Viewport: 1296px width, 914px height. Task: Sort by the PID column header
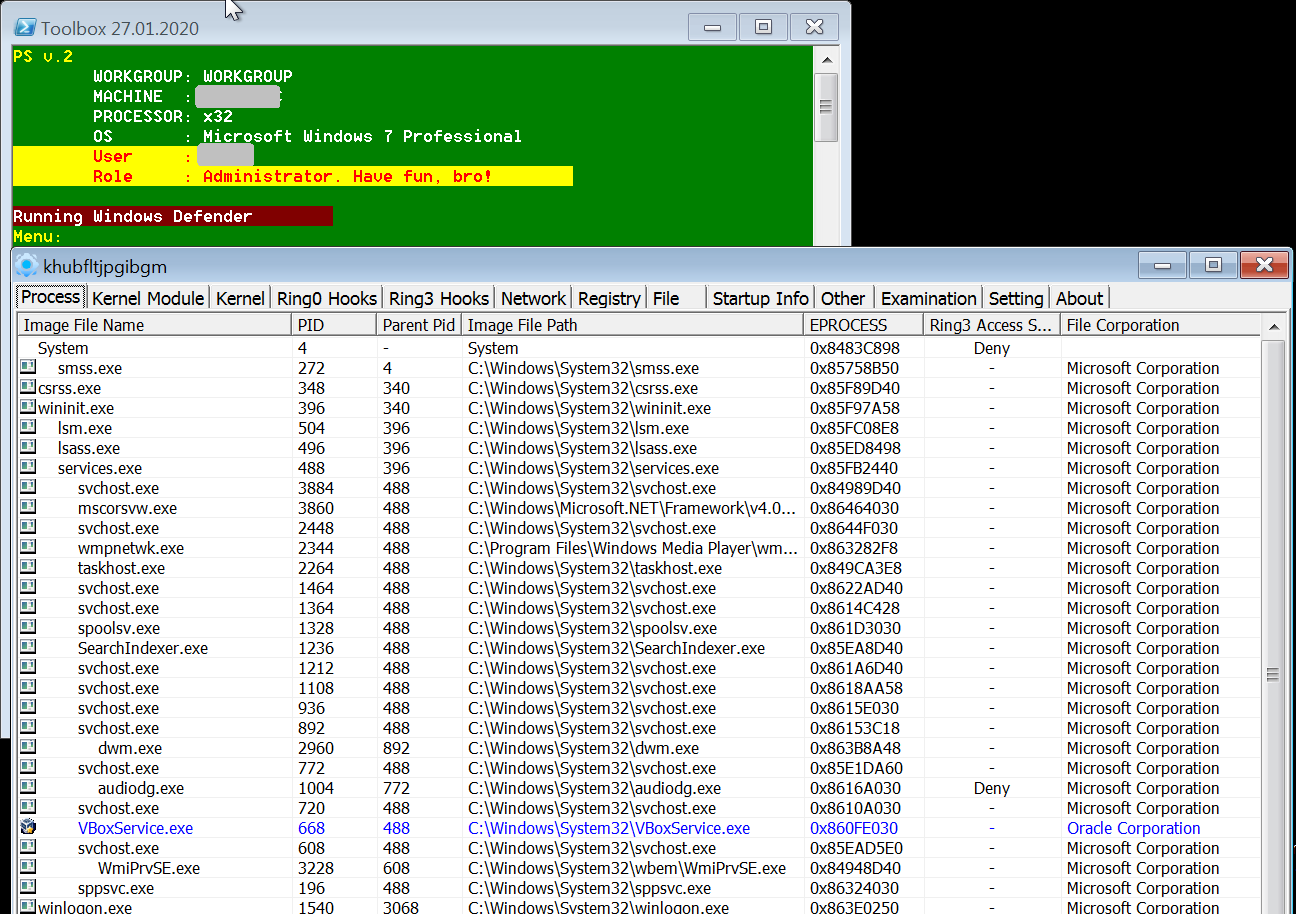click(334, 325)
